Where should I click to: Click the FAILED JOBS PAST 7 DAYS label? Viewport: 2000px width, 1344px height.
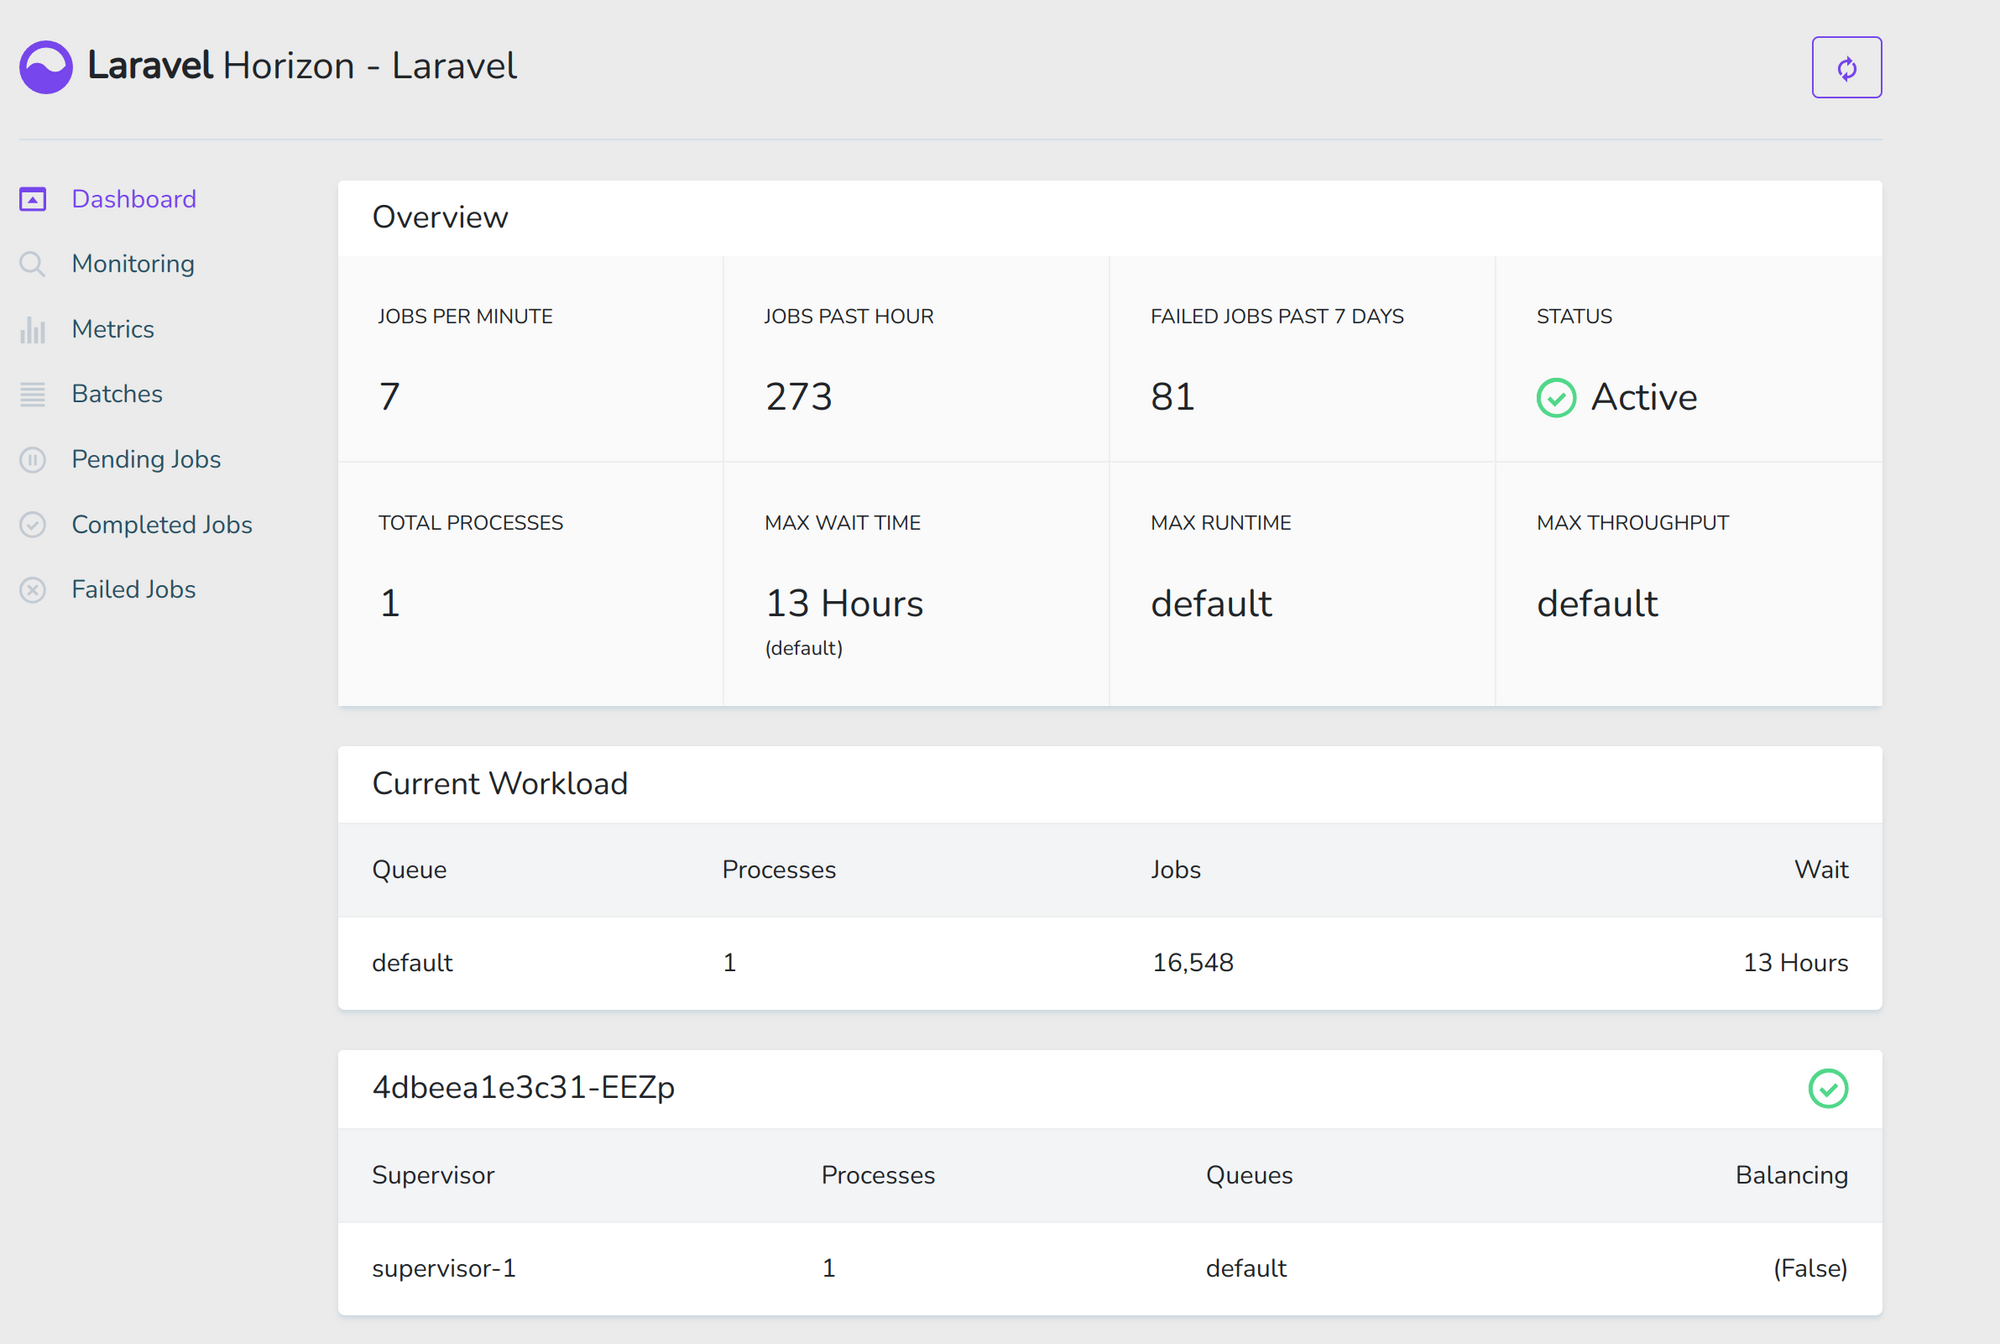pyautogui.click(x=1277, y=316)
